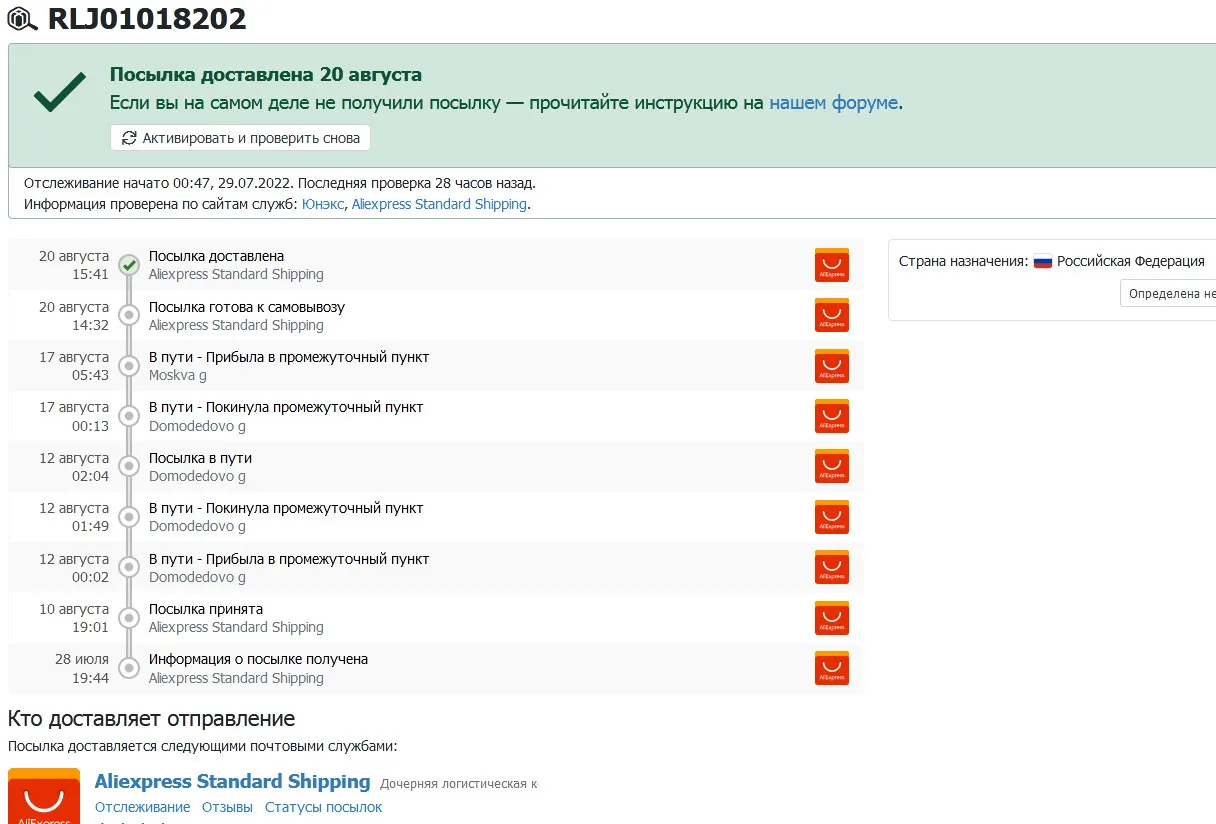Open the 'Отслеживание' link
The width and height of the screenshot is (1216, 824).
[142, 807]
